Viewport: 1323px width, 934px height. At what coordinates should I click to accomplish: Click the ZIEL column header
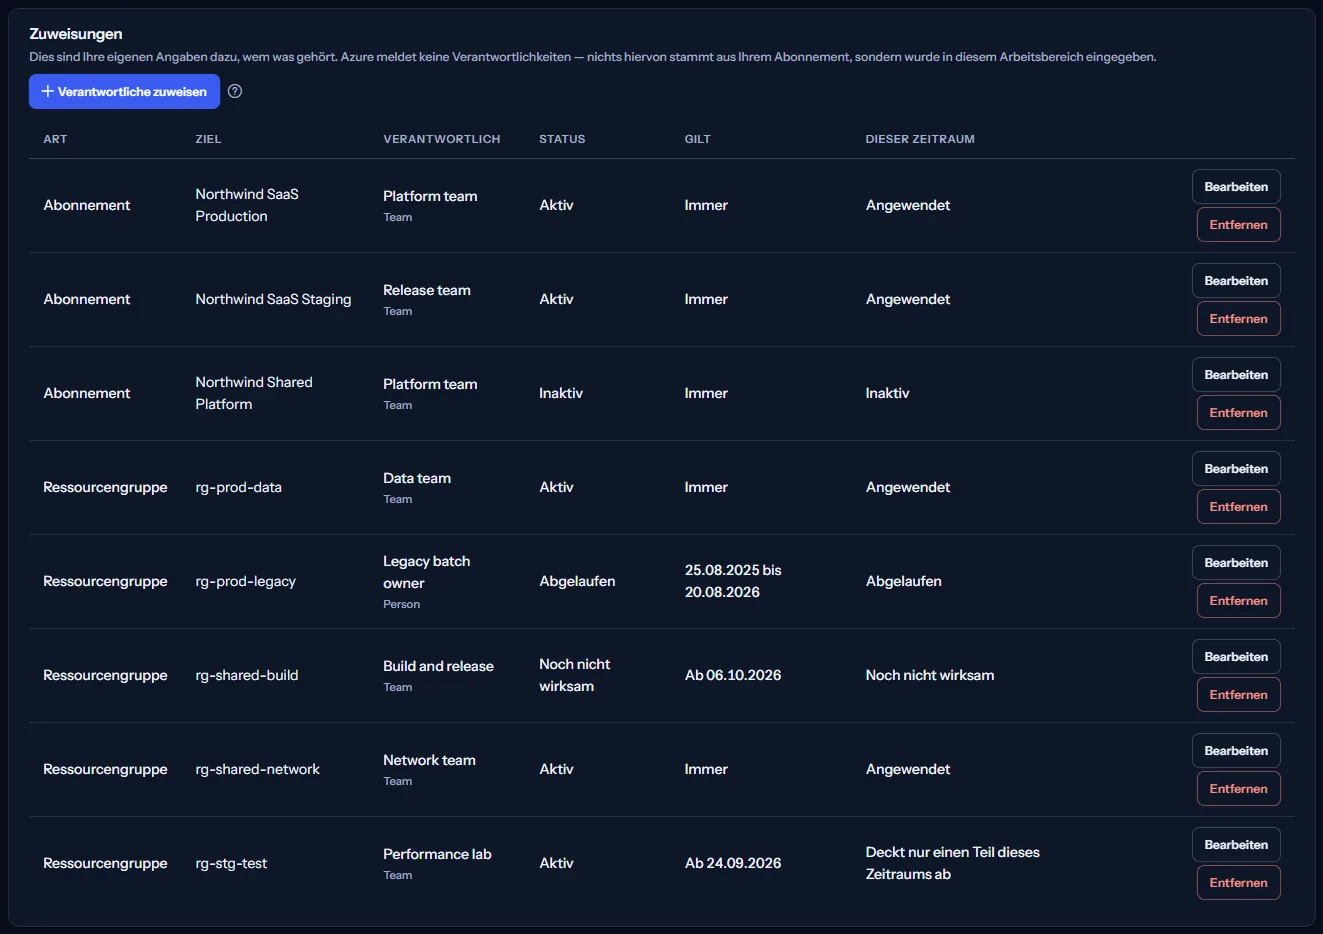pos(208,139)
